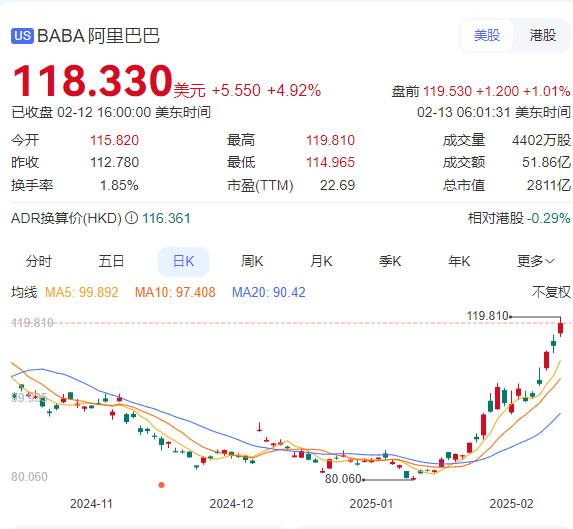Click the orange event dot below the chart
Image resolution: width=573 pixels, height=529 pixels.
(162, 485)
